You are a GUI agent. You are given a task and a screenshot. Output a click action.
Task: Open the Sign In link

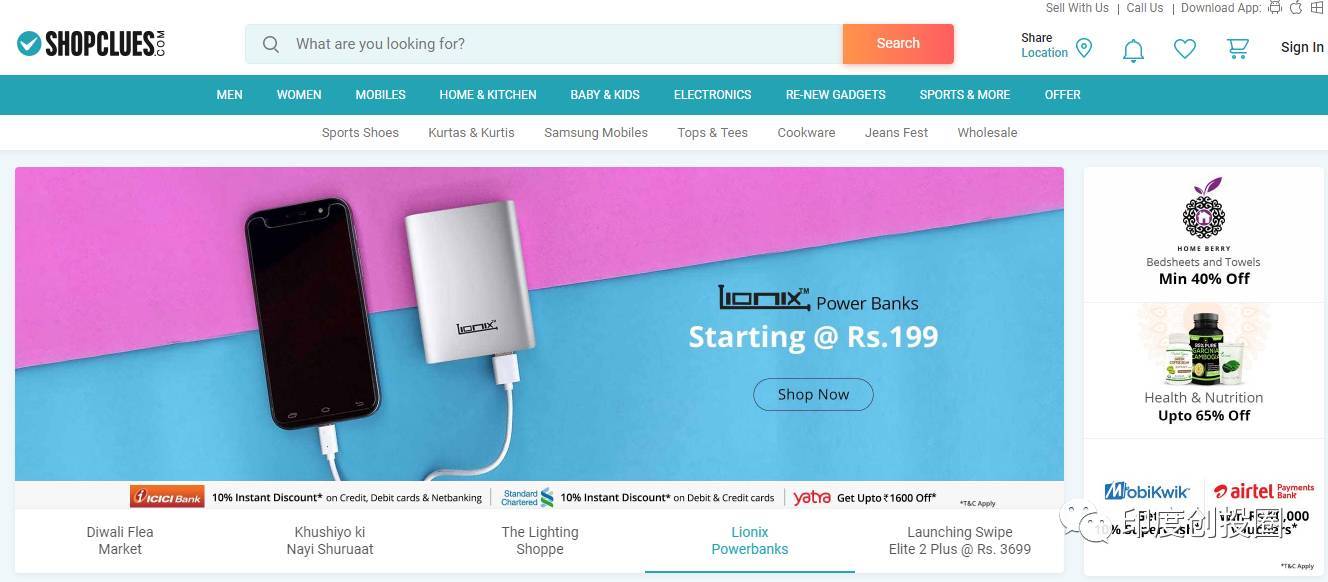pos(1302,47)
